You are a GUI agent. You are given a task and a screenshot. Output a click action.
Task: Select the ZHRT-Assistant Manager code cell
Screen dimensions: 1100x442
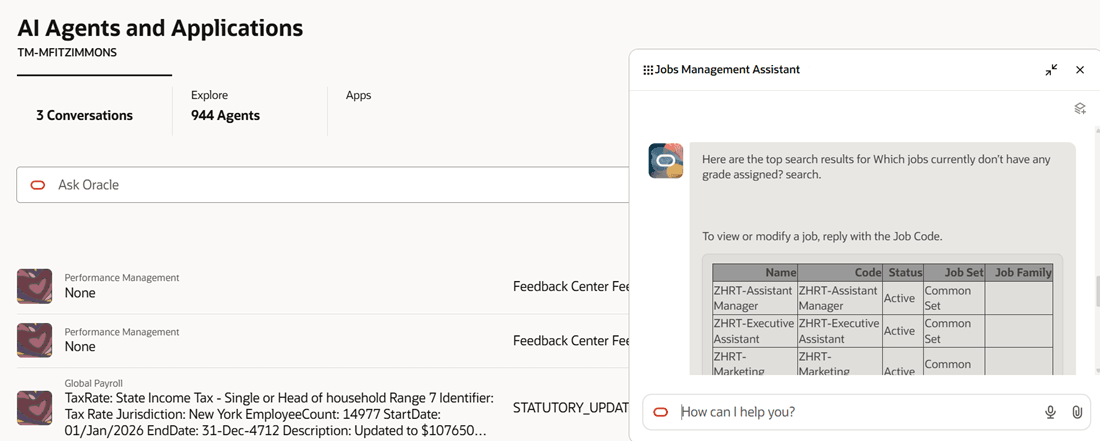coord(840,298)
